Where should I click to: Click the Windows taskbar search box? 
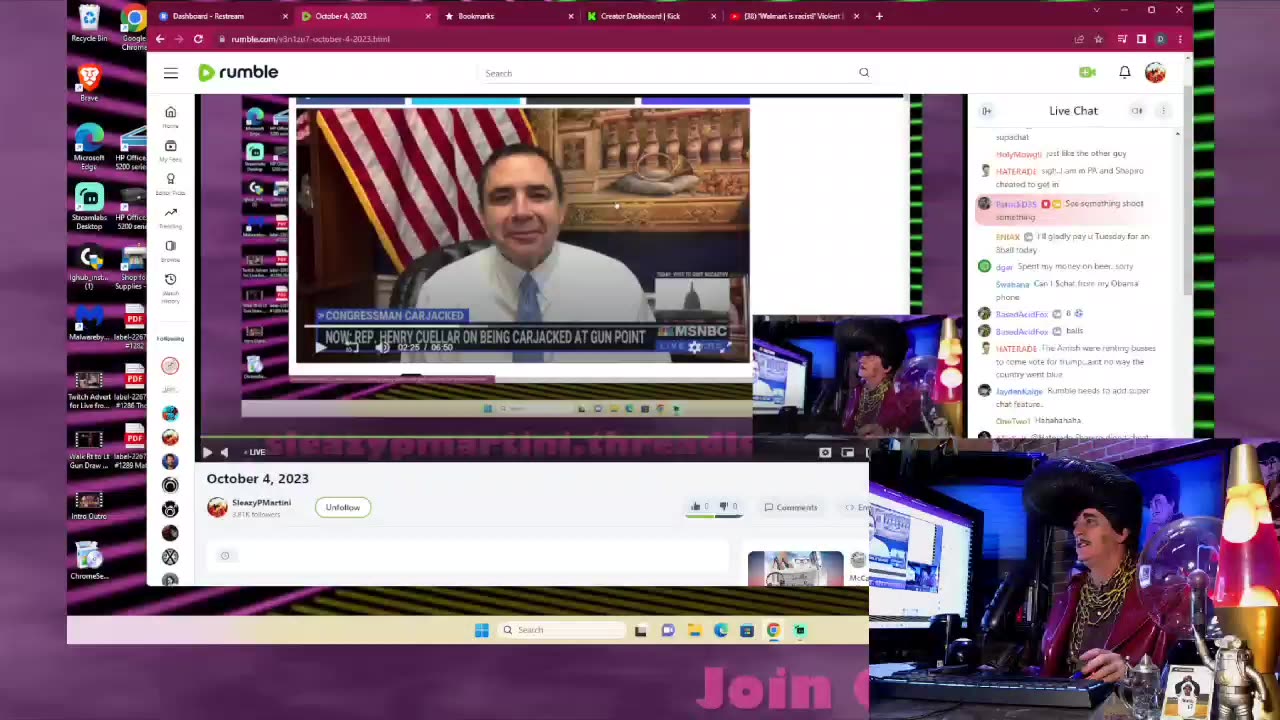(x=562, y=630)
